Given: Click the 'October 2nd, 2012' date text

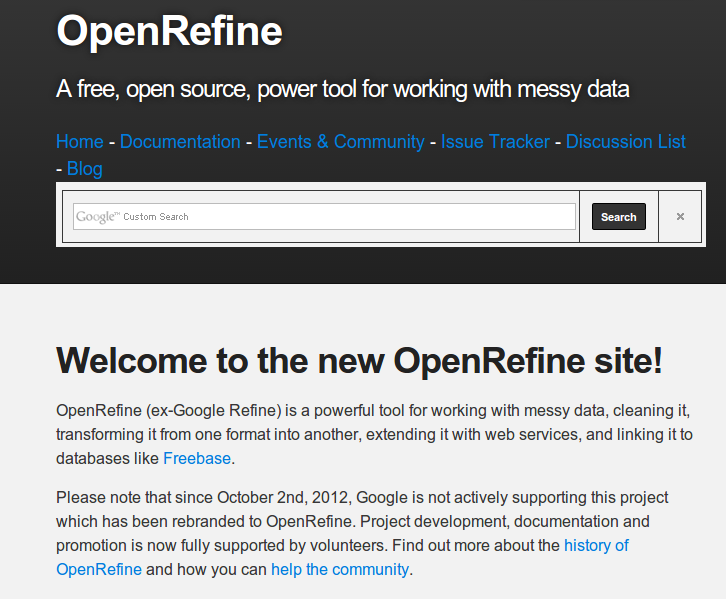Looking at the screenshot, I should pos(282,498).
